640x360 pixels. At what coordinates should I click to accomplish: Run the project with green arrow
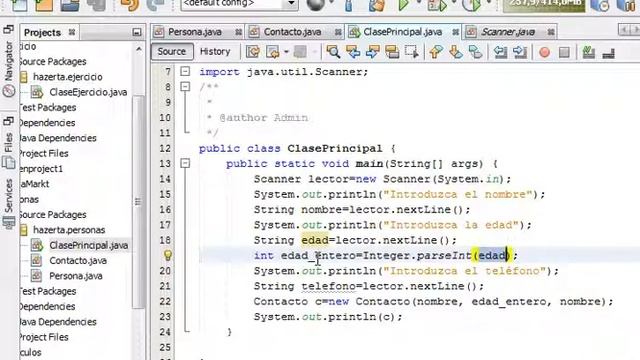[404, 5]
